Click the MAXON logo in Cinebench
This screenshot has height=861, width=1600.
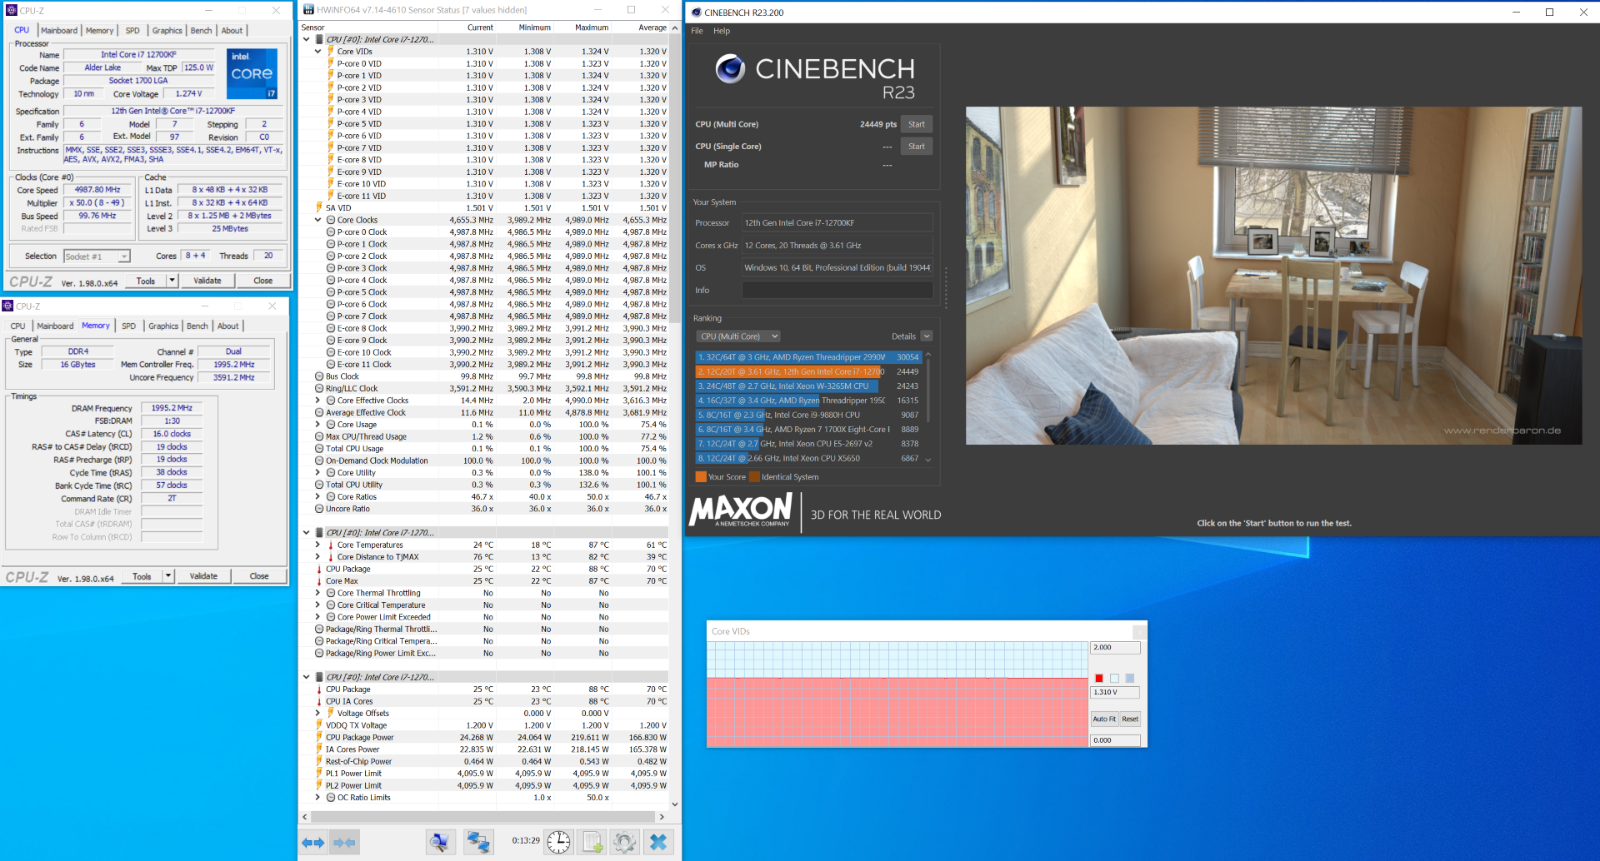click(x=741, y=510)
